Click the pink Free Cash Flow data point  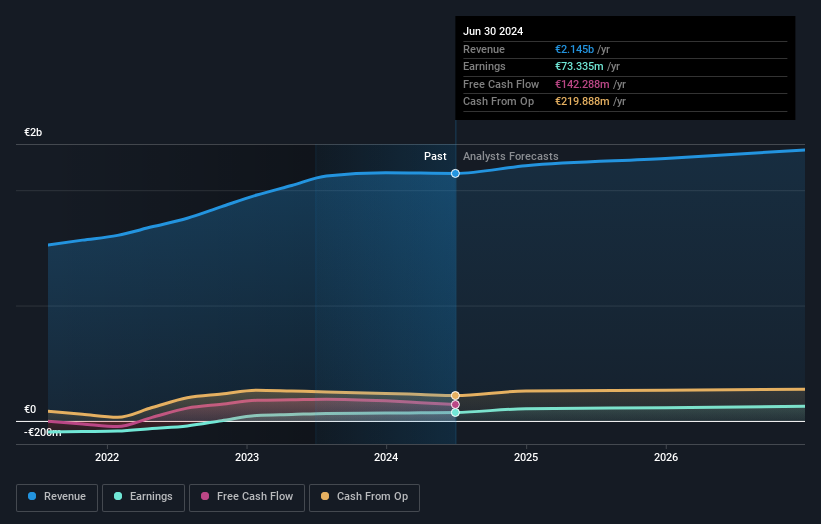[x=456, y=405]
